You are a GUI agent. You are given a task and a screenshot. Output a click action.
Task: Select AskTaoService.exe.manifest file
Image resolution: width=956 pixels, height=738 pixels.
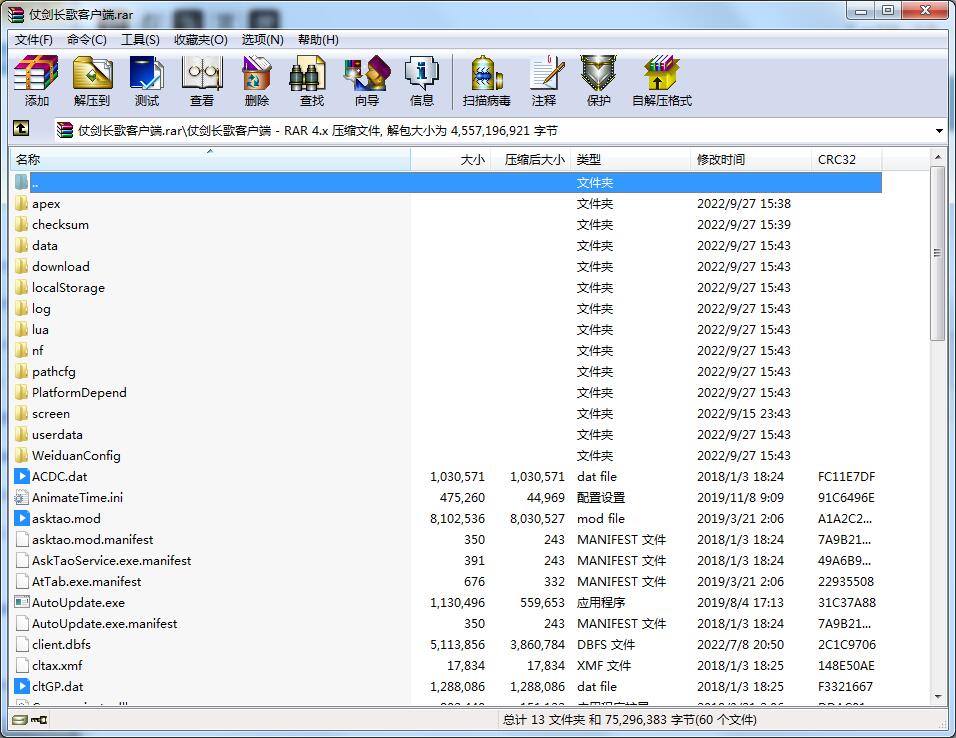(447, 560)
